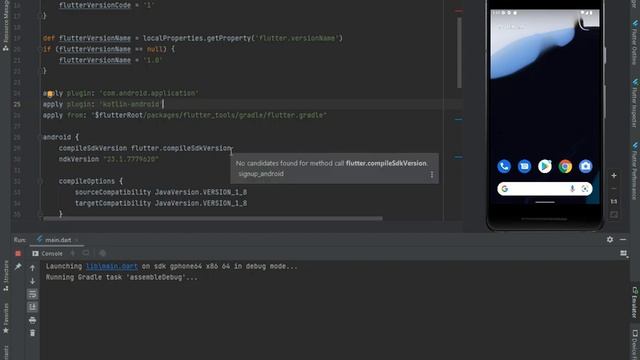Tap the microphone in Google search bar
This screenshot has width=640, height=360.
click(x=572, y=189)
